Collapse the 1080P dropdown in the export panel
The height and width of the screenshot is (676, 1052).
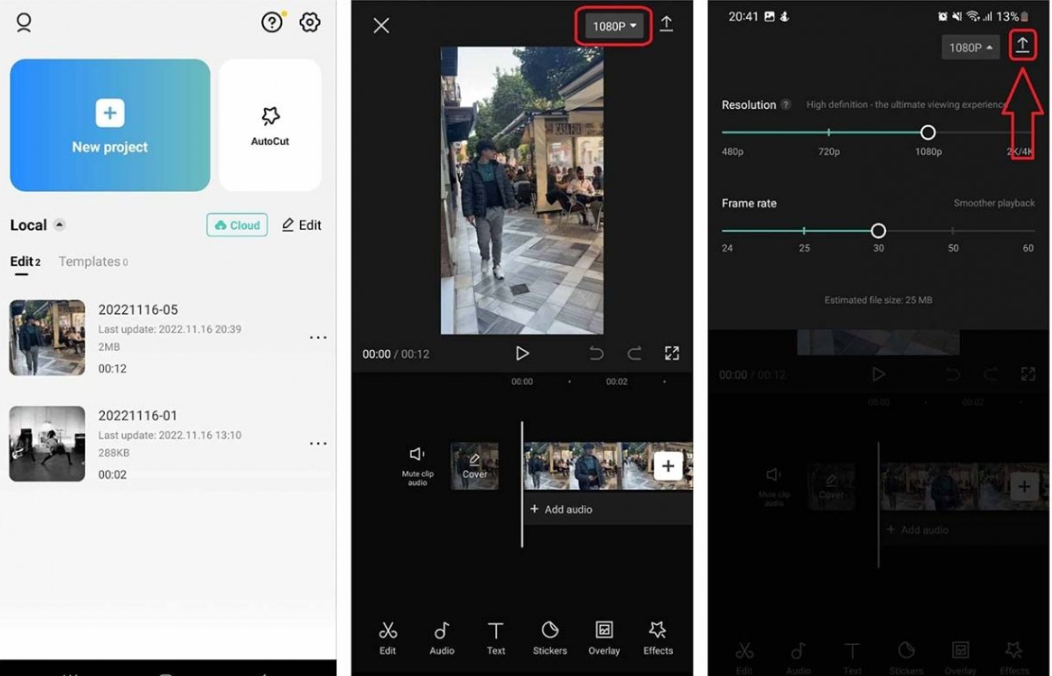970,48
